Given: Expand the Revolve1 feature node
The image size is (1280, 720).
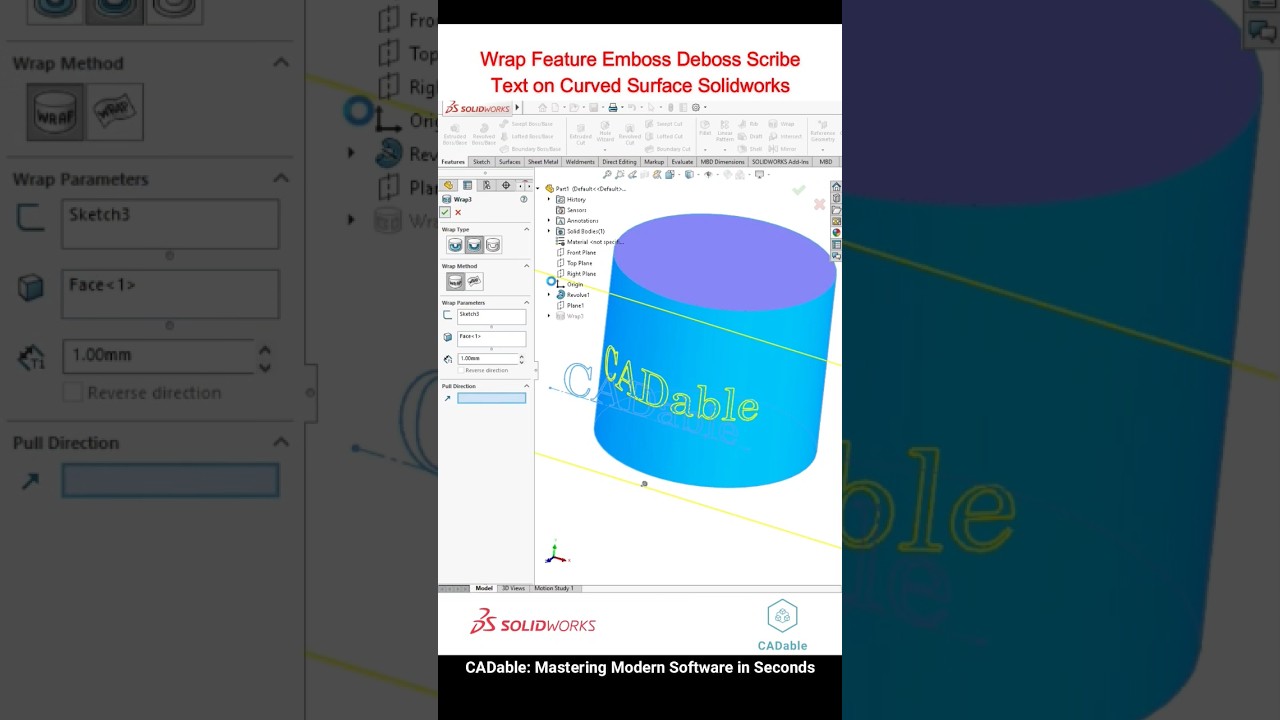Looking at the screenshot, I should coord(549,294).
